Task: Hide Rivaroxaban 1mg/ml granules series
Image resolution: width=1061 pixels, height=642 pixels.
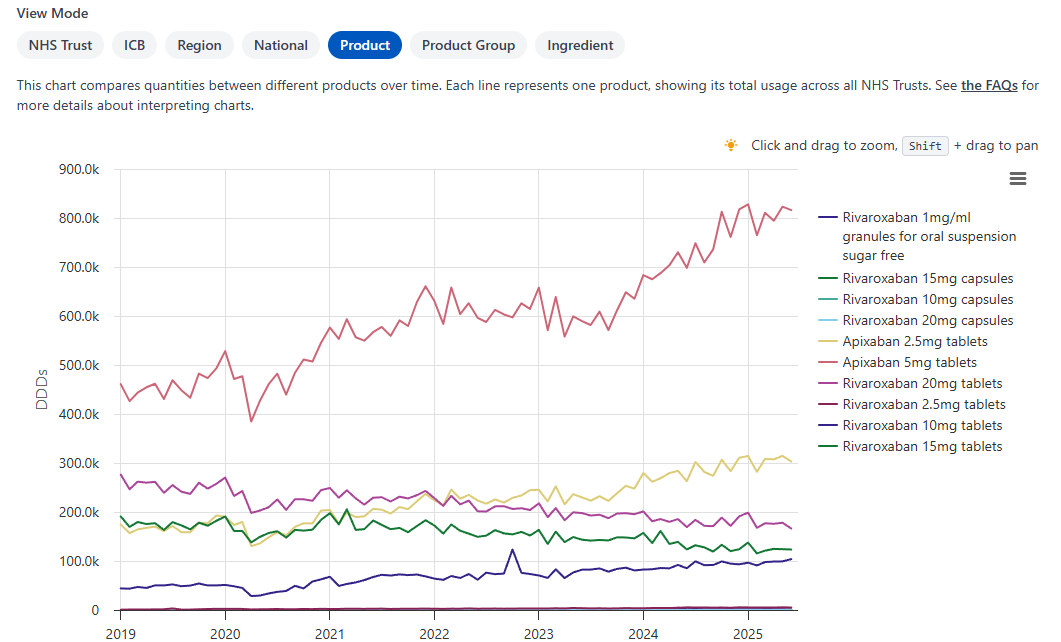Action: tap(915, 236)
